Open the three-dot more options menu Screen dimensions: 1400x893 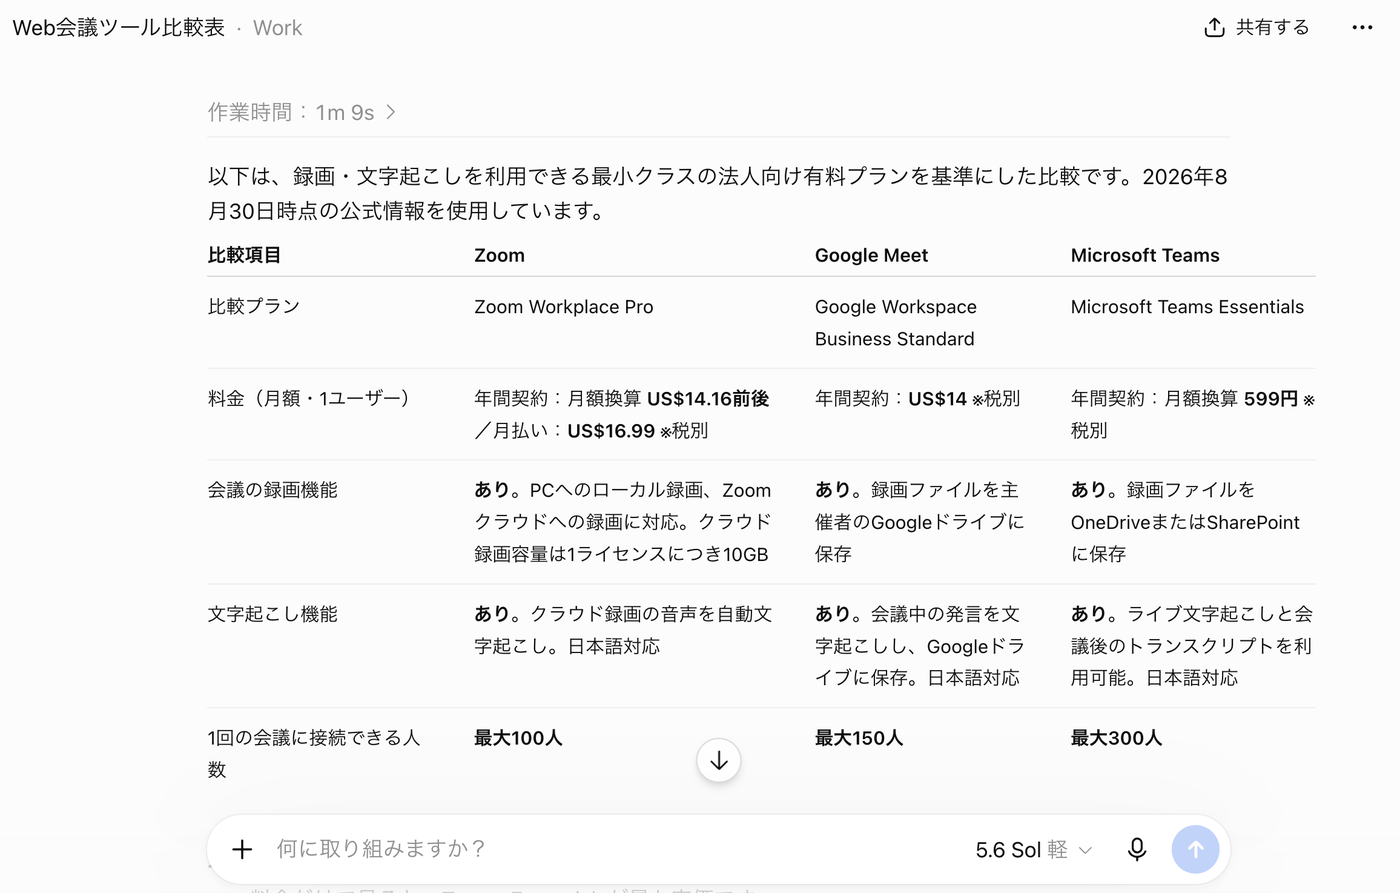click(x=1362, y=28)
